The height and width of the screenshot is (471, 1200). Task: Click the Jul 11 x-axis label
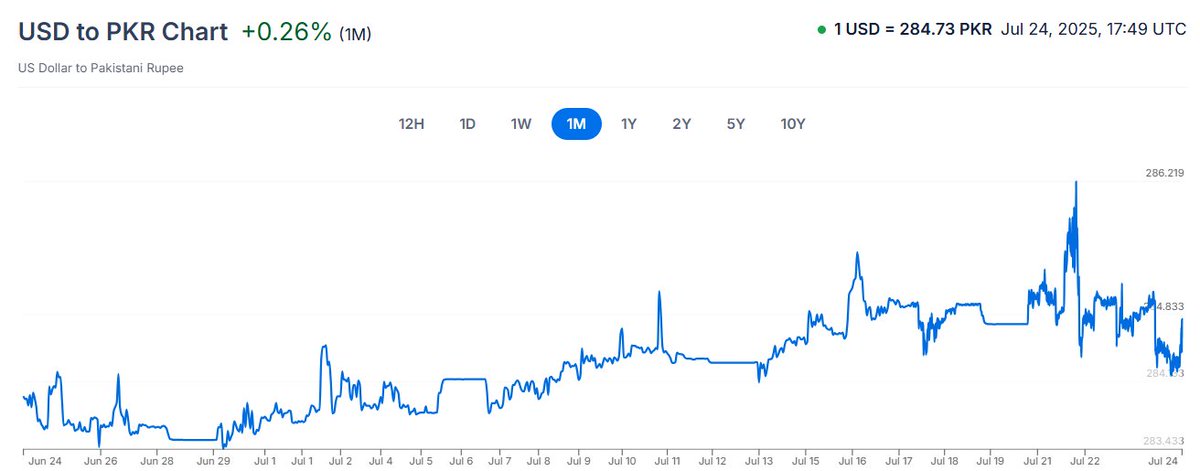(668, 462)
